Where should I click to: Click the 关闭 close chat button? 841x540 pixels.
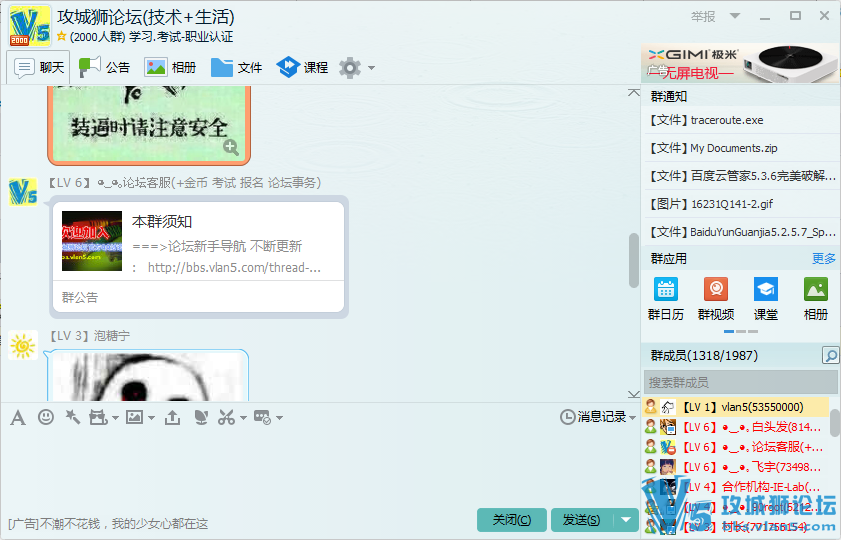511,520
